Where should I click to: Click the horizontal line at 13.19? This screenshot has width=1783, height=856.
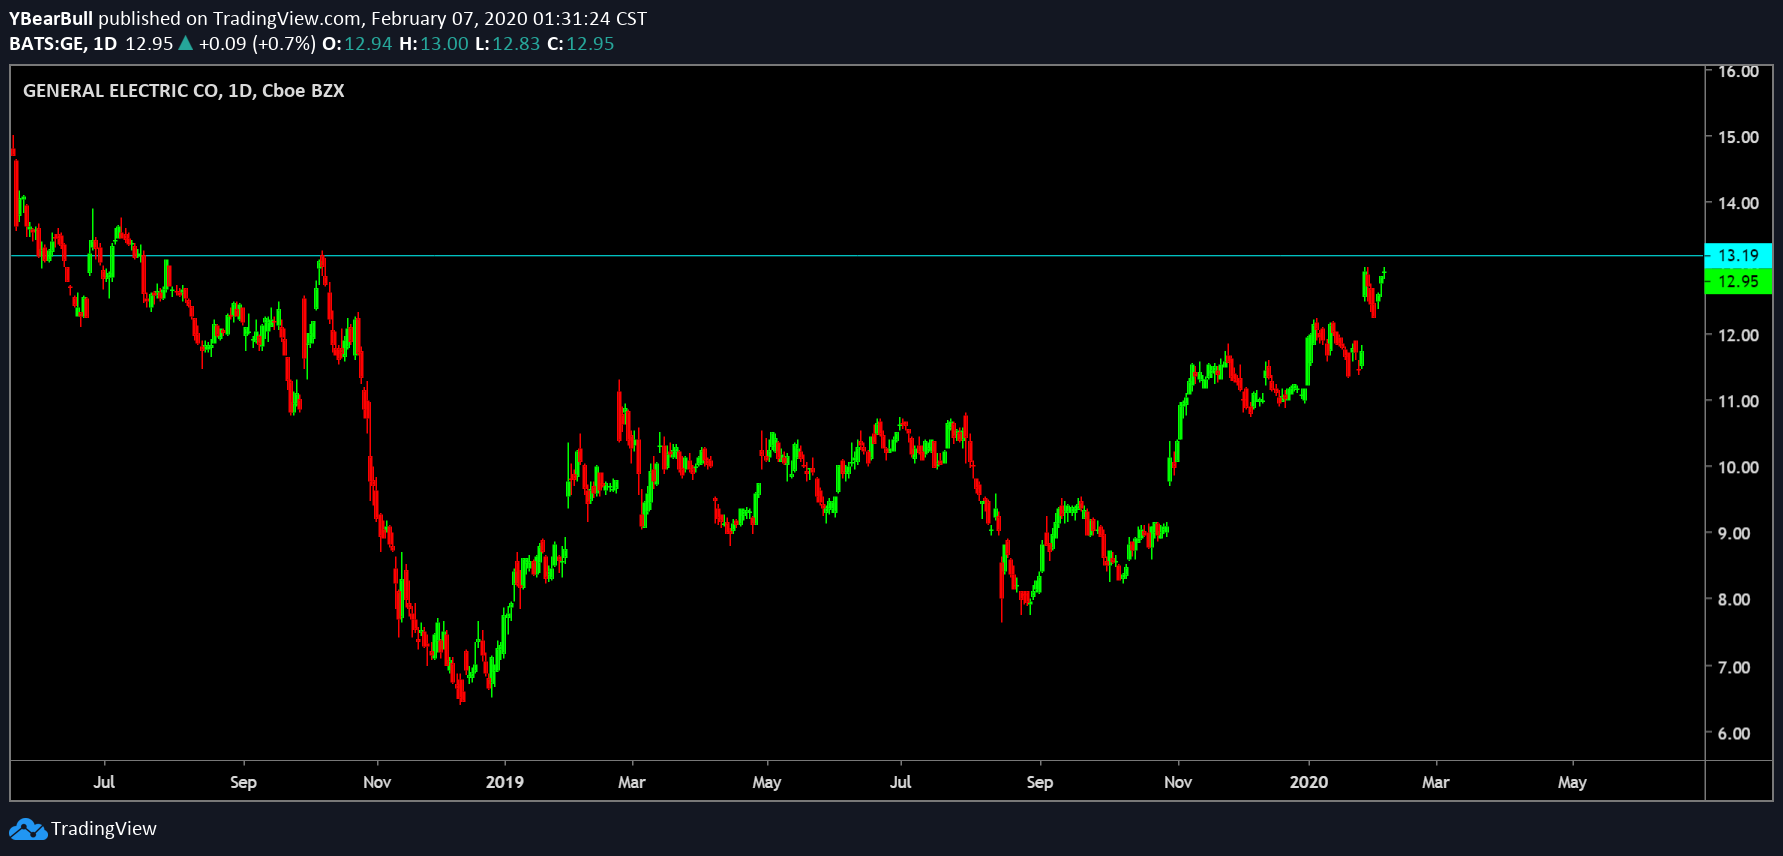[857, 256]
